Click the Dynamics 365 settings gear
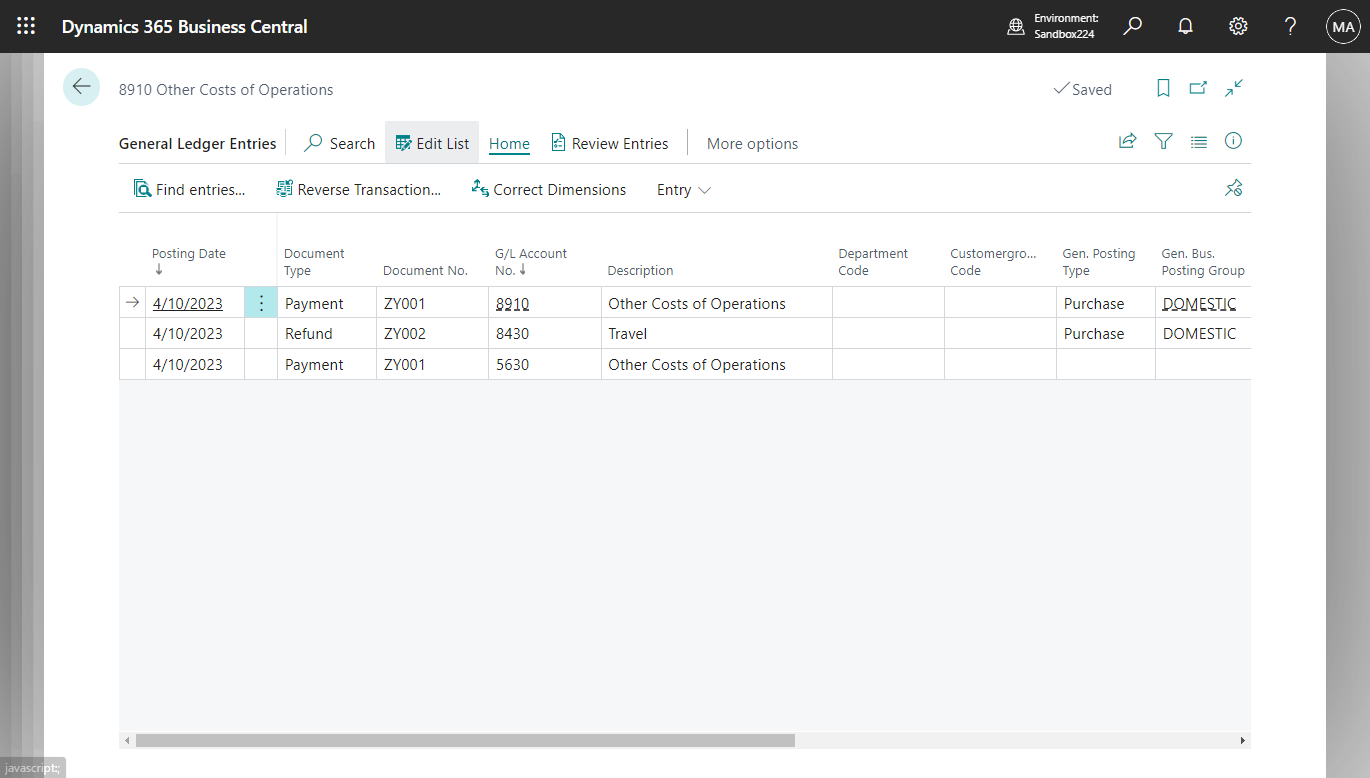The width and height of the screenshot is (1370, 778). (x=1238, y=26)
